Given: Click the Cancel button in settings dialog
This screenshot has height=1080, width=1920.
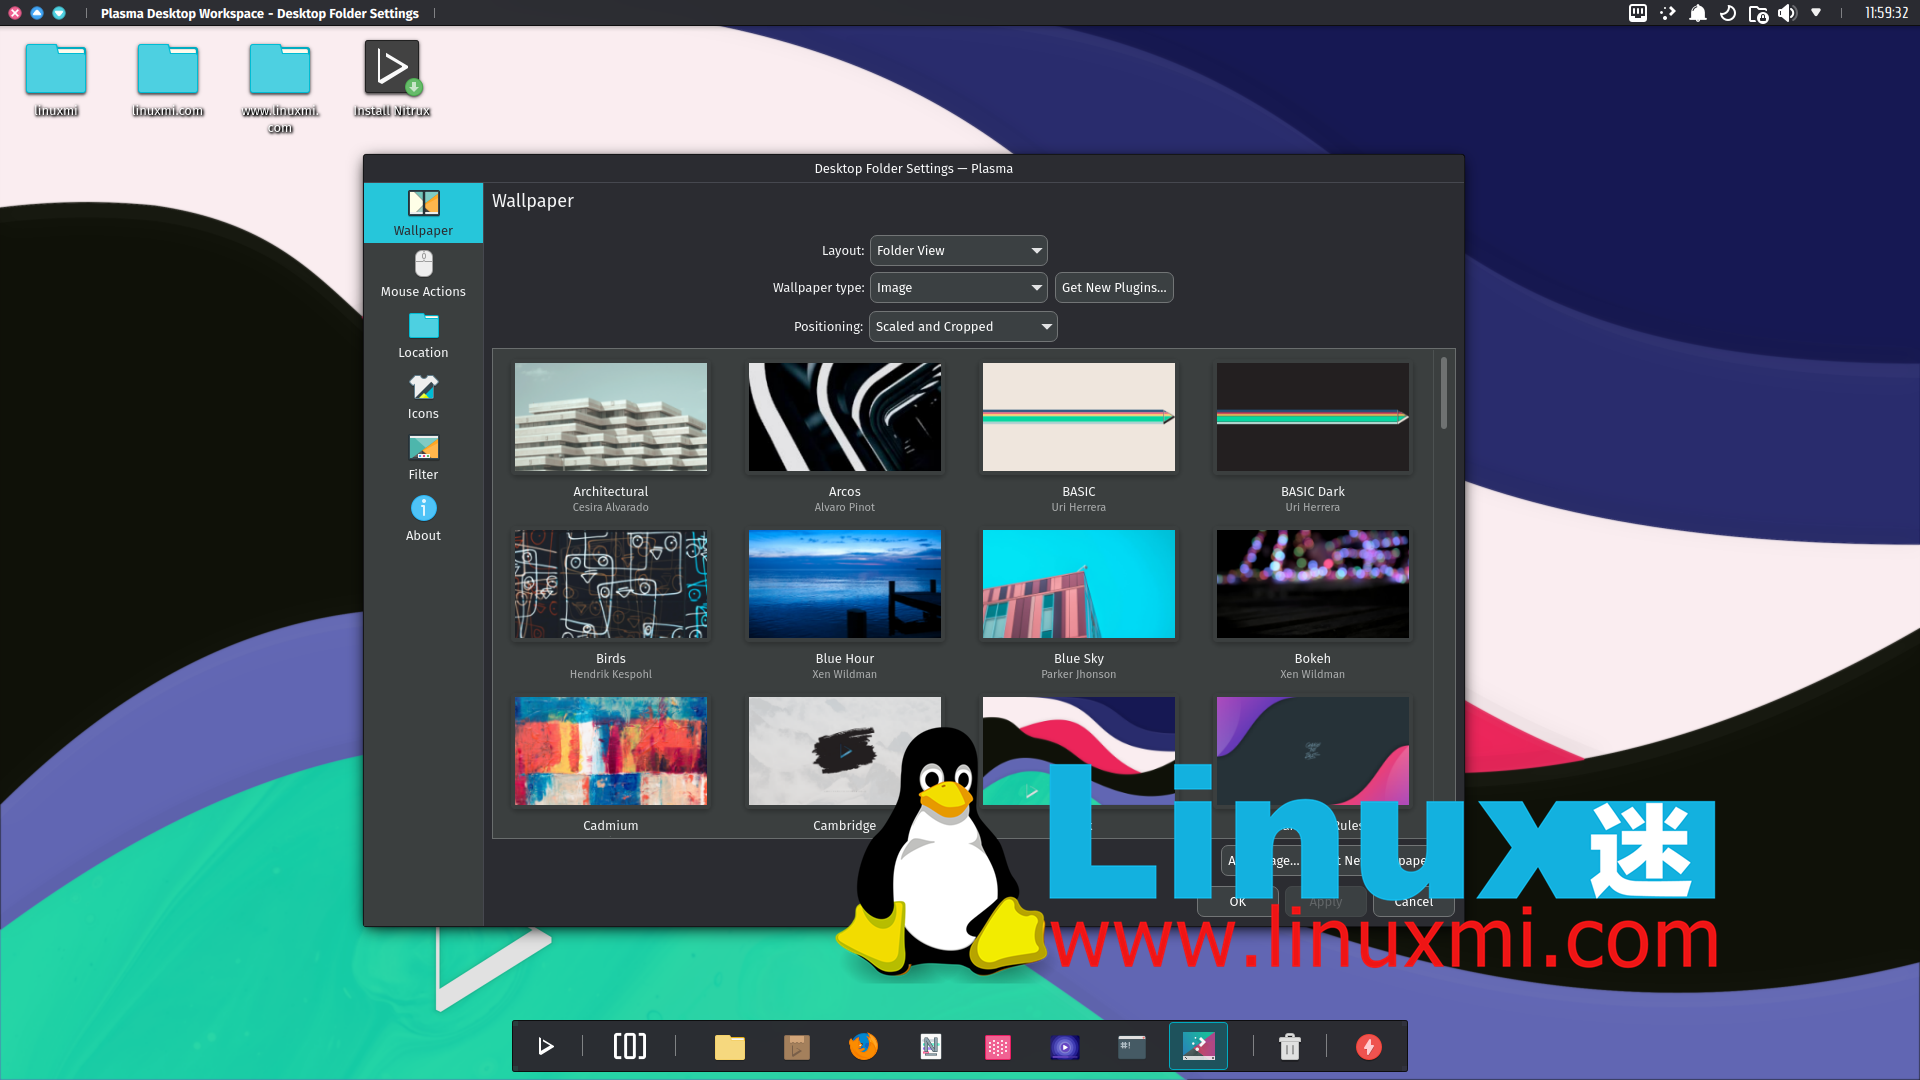Looking at the screenshot, I should (x=1413, y=901).
